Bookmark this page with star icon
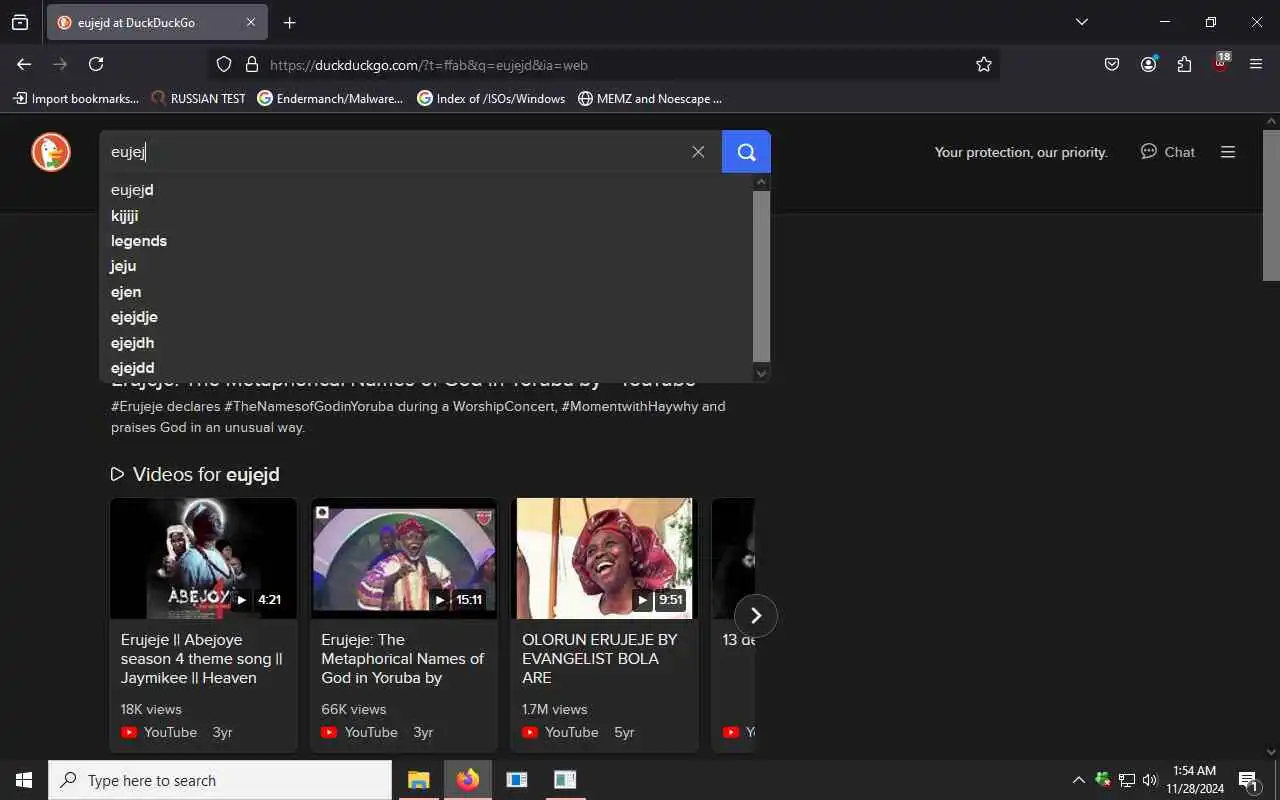 (984, 64)
